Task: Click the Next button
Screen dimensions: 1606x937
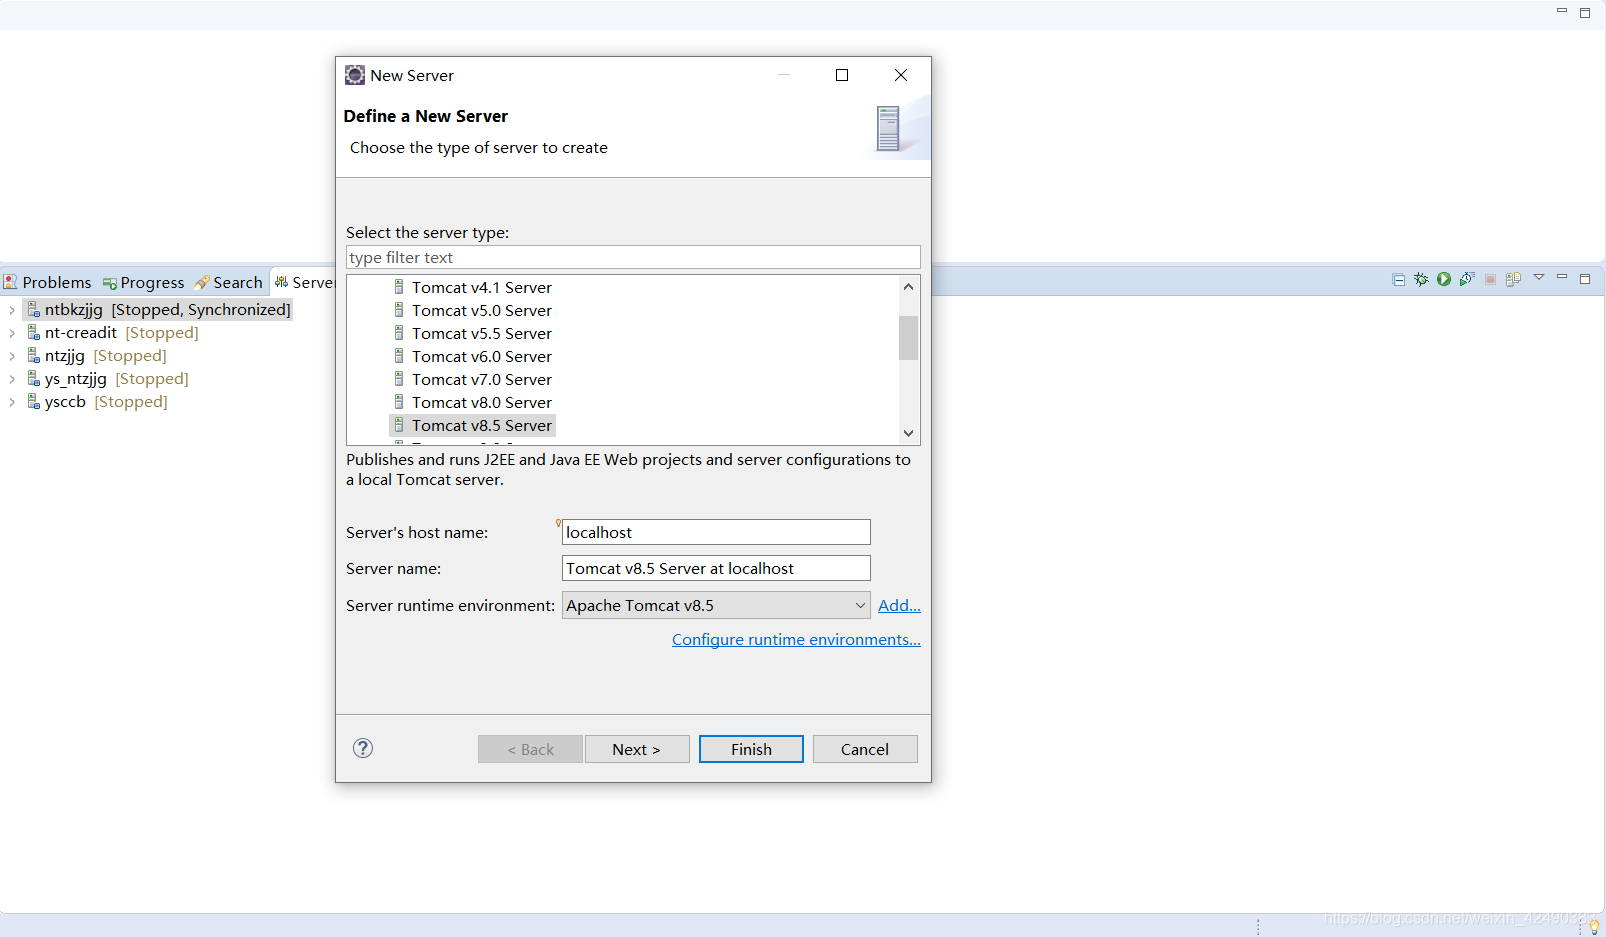Action: point(637,749)
